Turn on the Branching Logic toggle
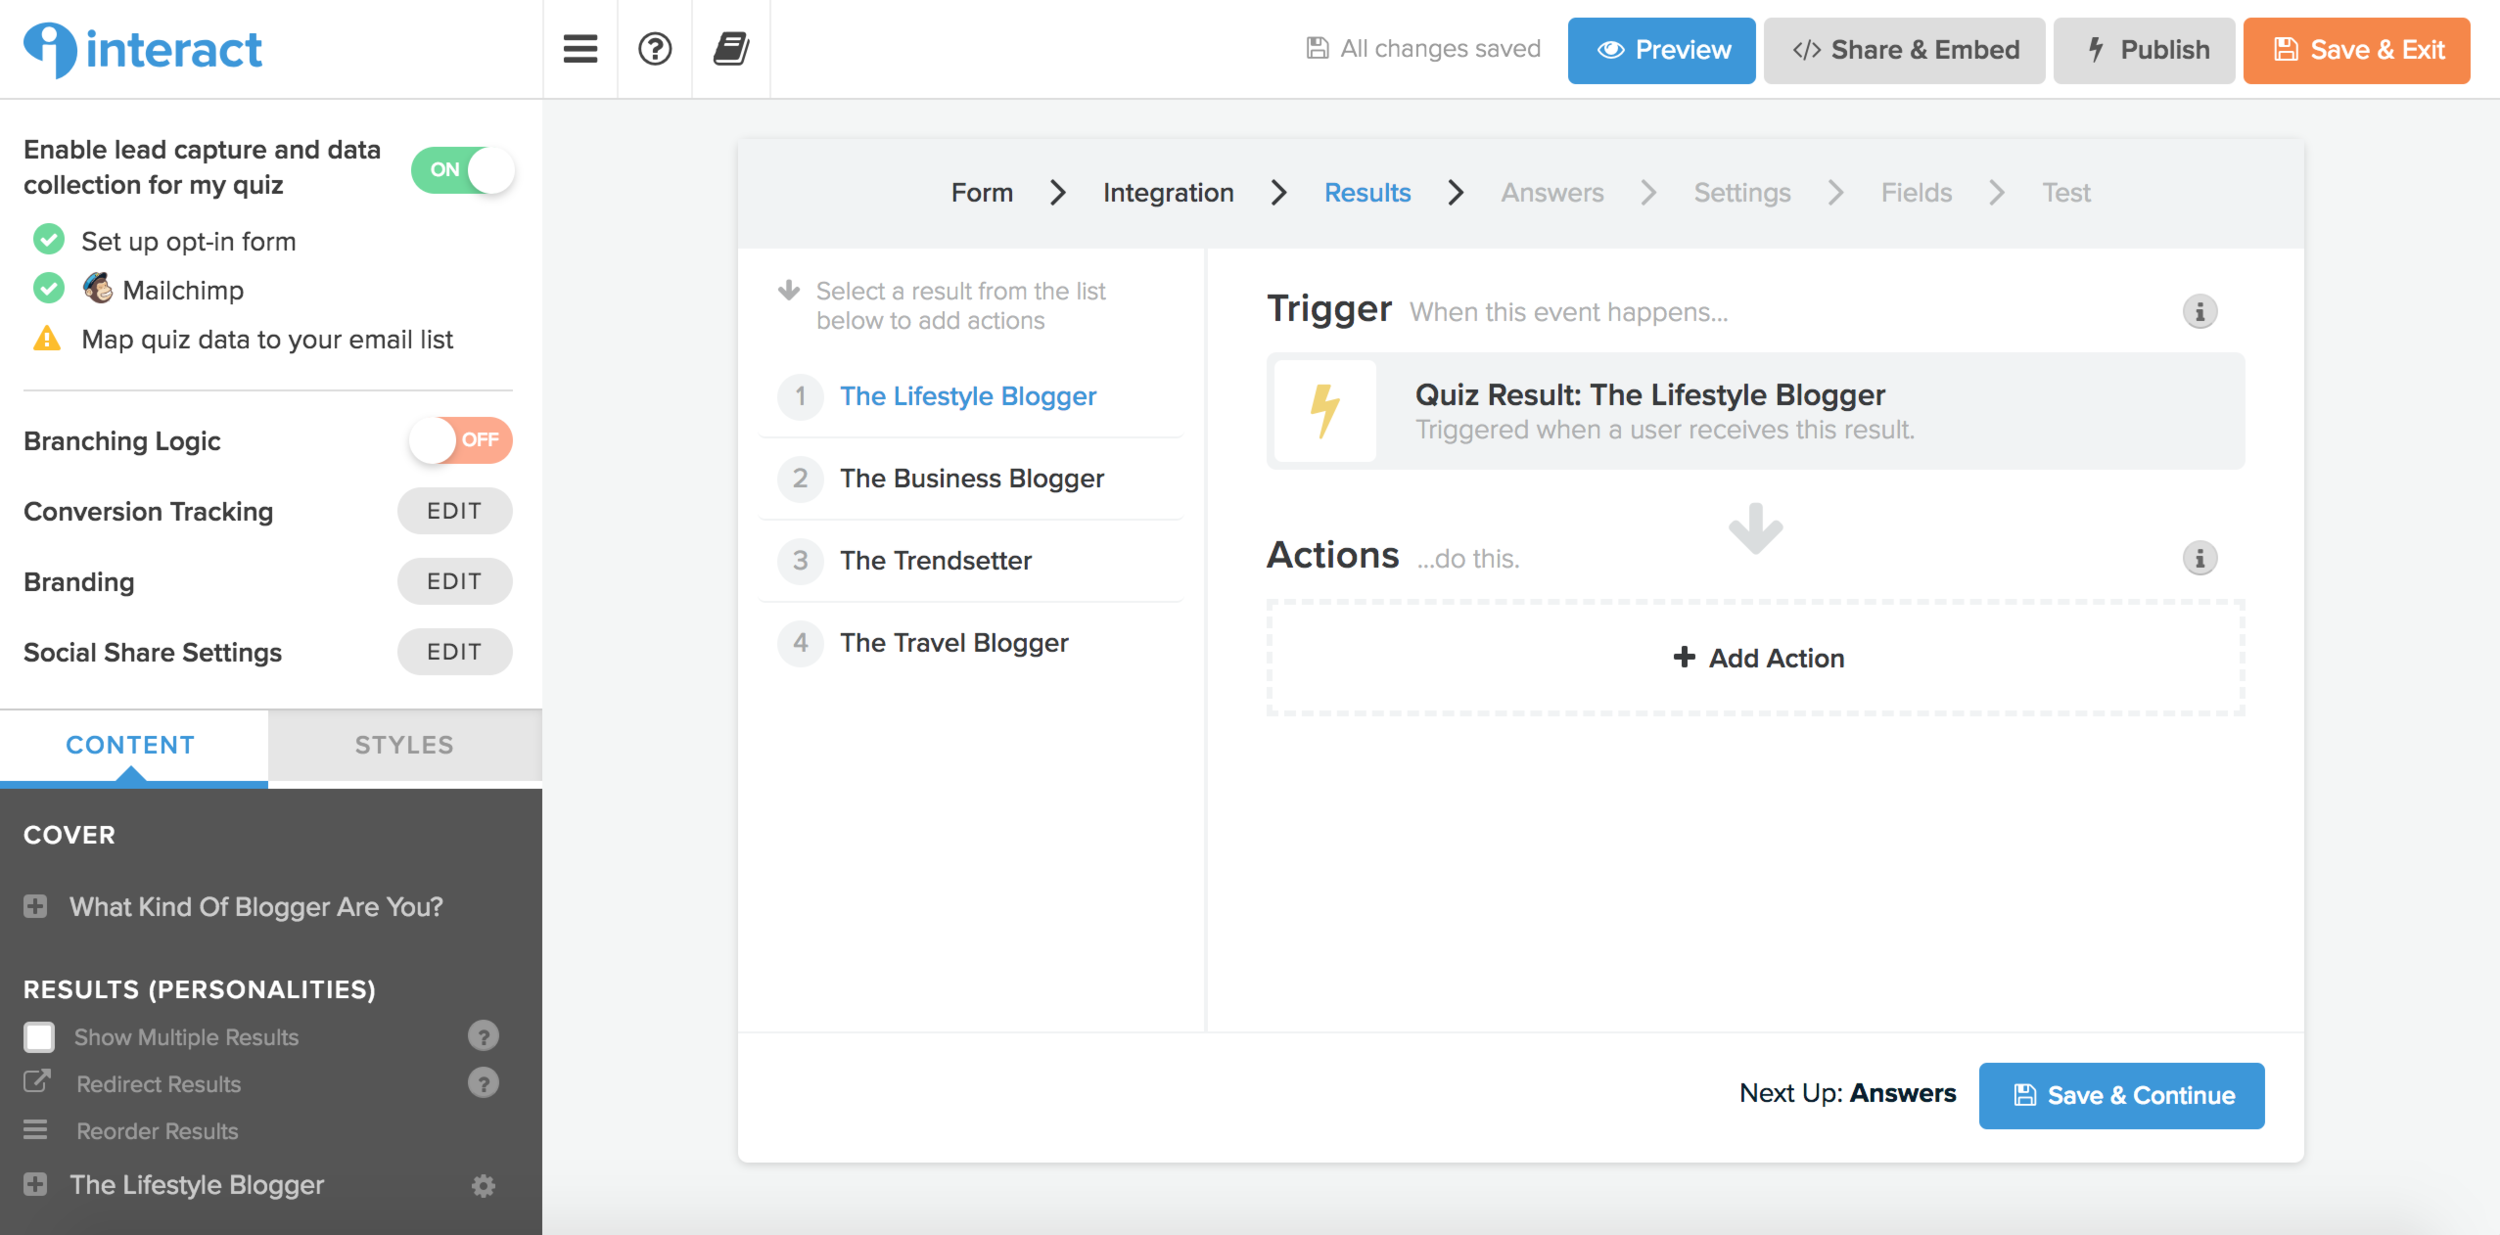 pyautogui.click(x=461, y=440)
